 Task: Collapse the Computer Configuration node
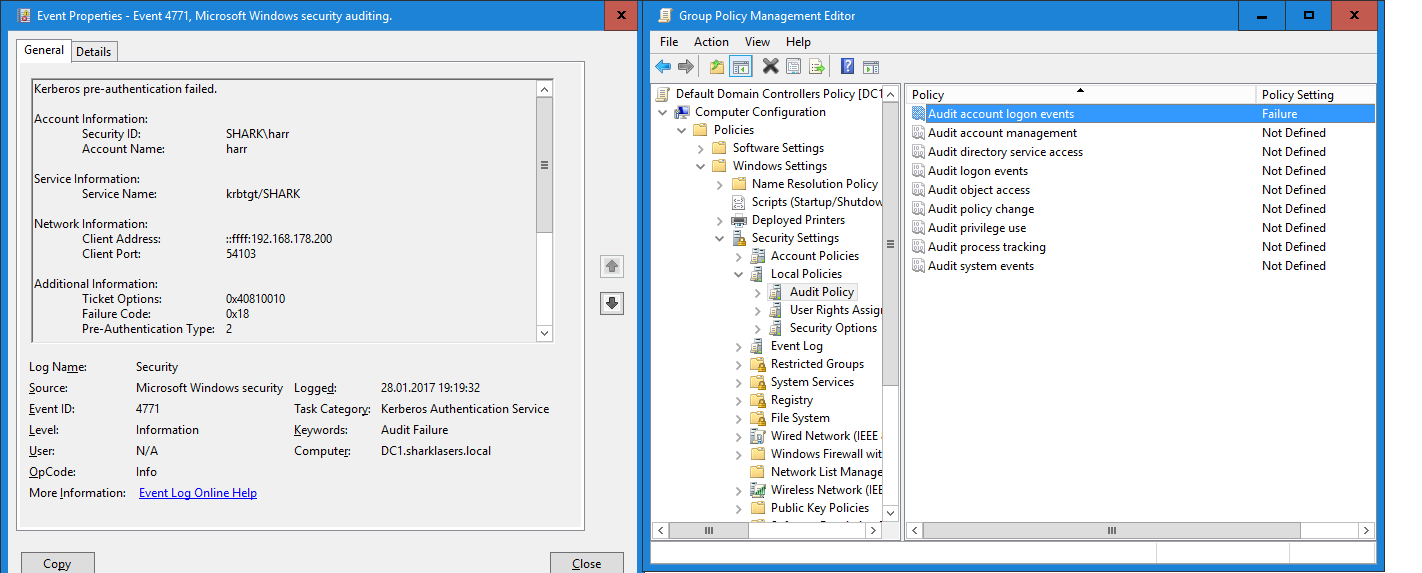[x=662, y=113]
